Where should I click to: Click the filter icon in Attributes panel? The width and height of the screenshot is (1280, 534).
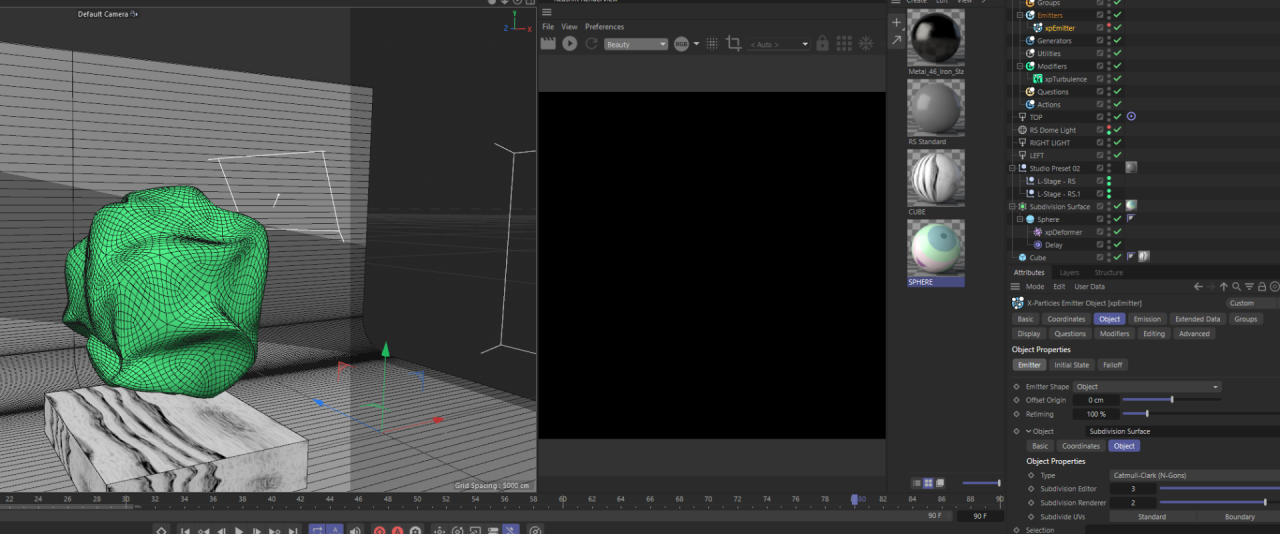pos(1249,287)
